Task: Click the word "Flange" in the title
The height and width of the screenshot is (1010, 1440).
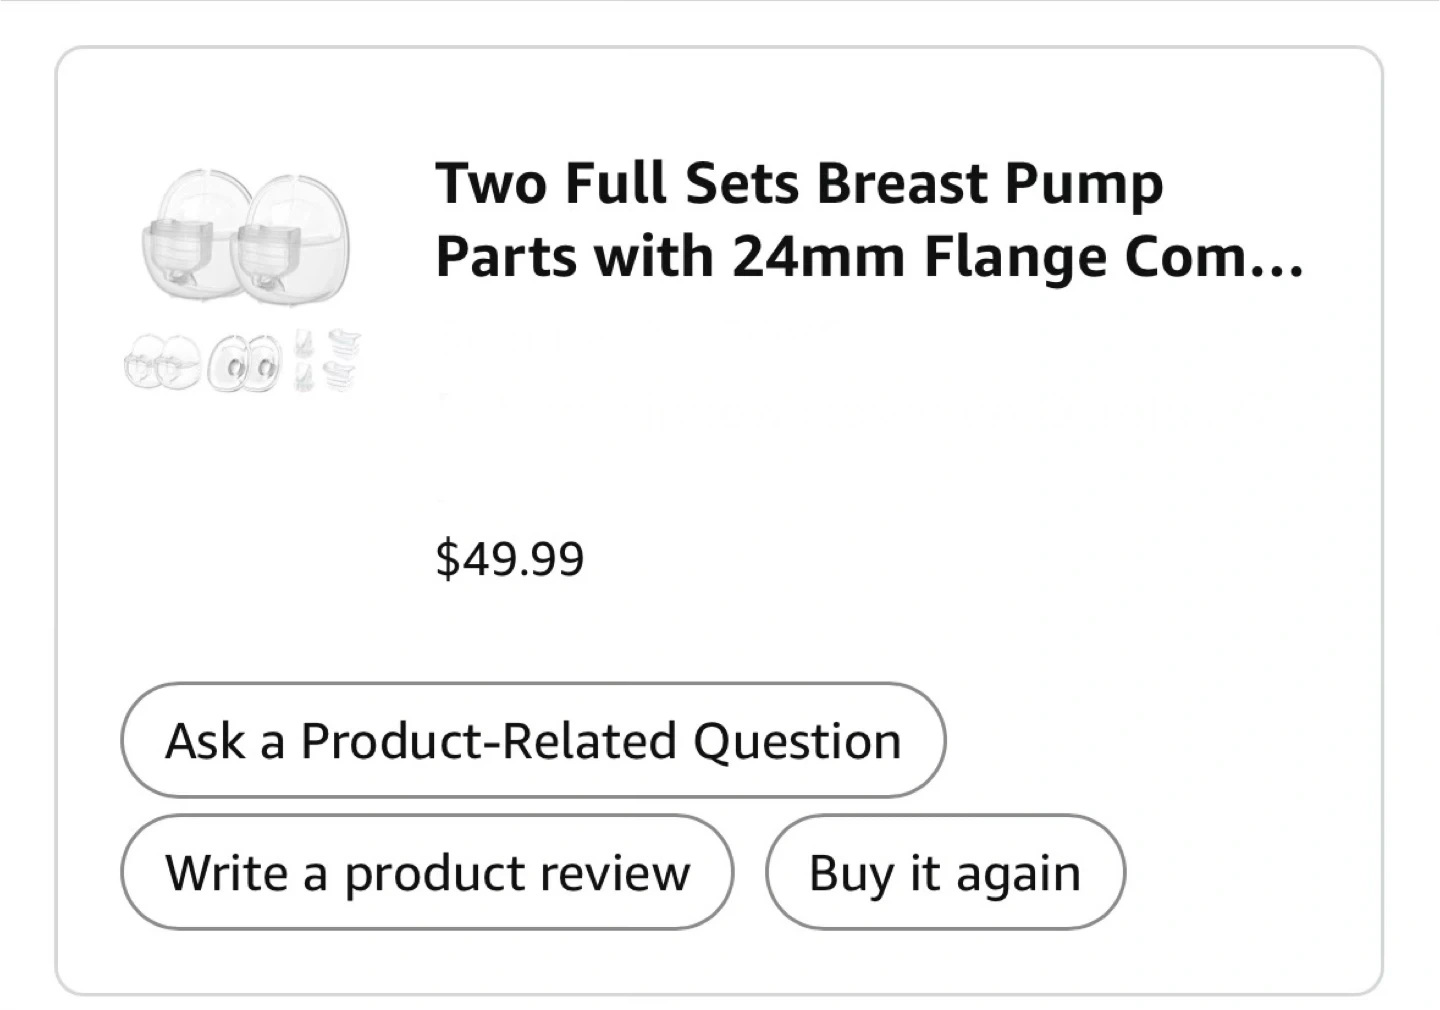Action: click(x=1015, y=256)
